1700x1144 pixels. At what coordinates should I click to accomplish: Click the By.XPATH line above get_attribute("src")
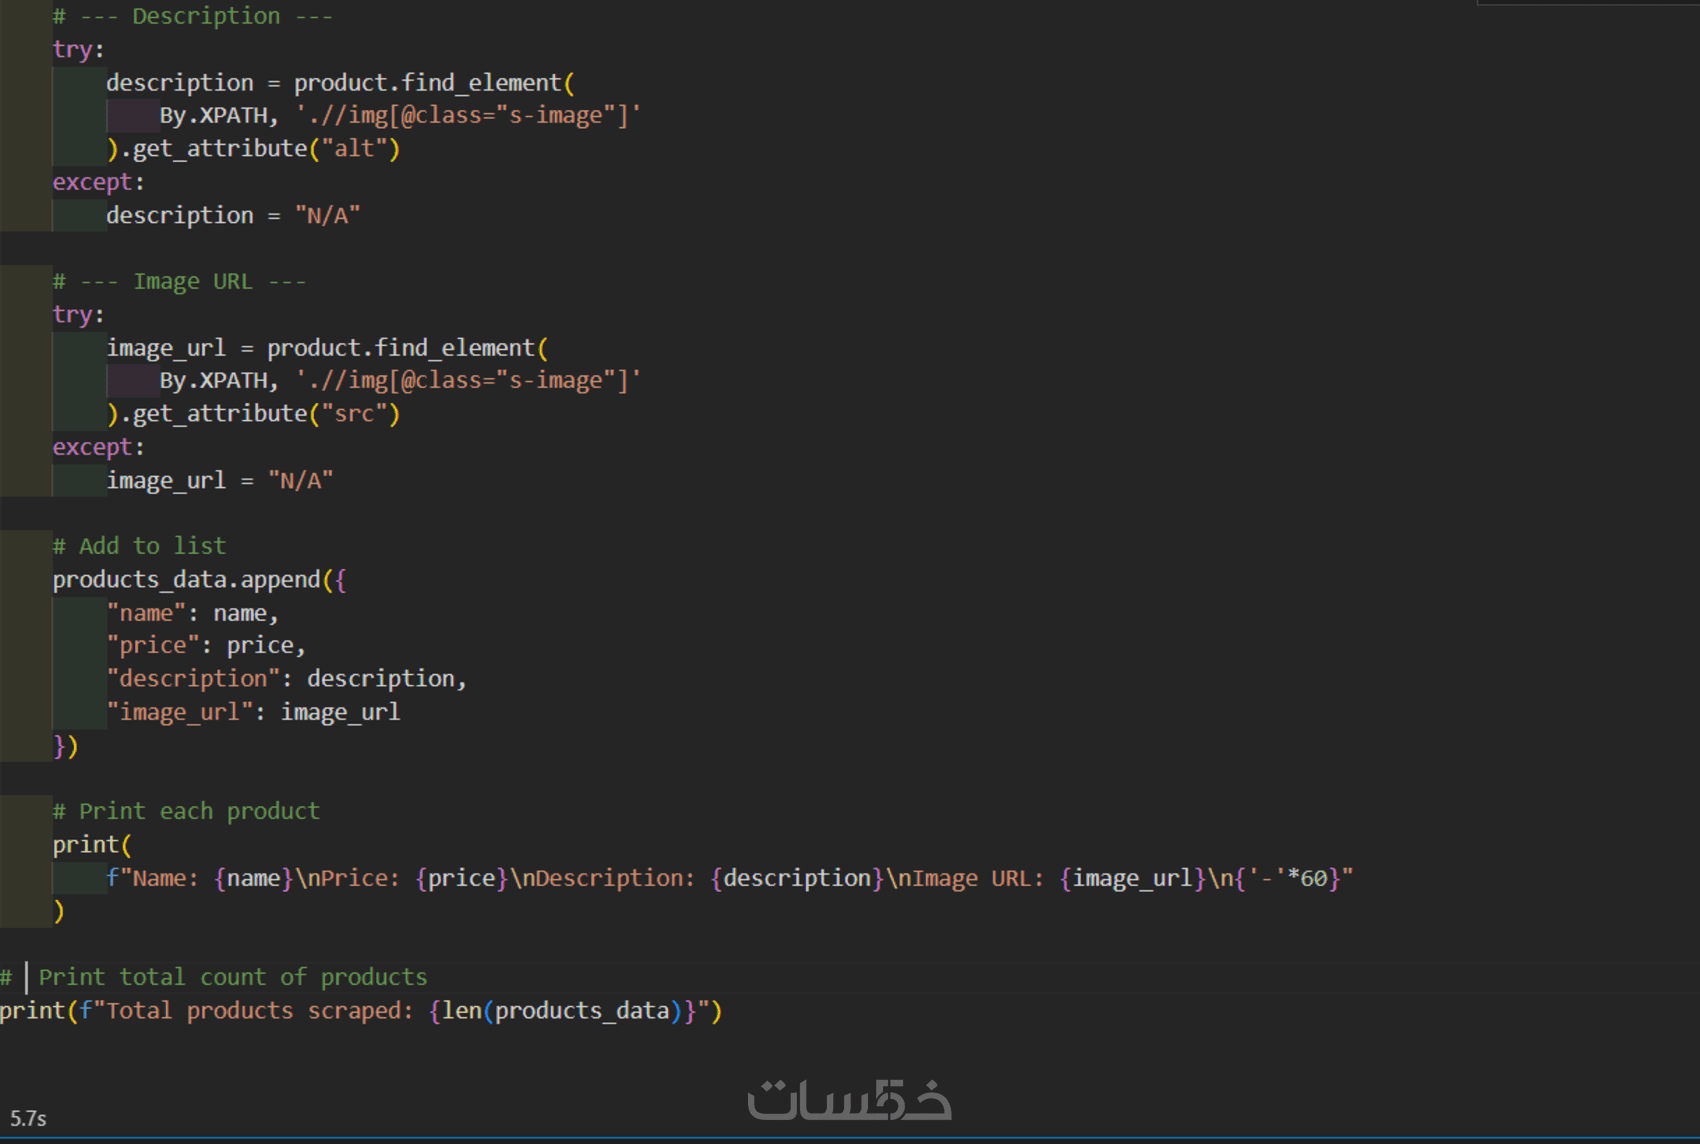click(400, 380)
